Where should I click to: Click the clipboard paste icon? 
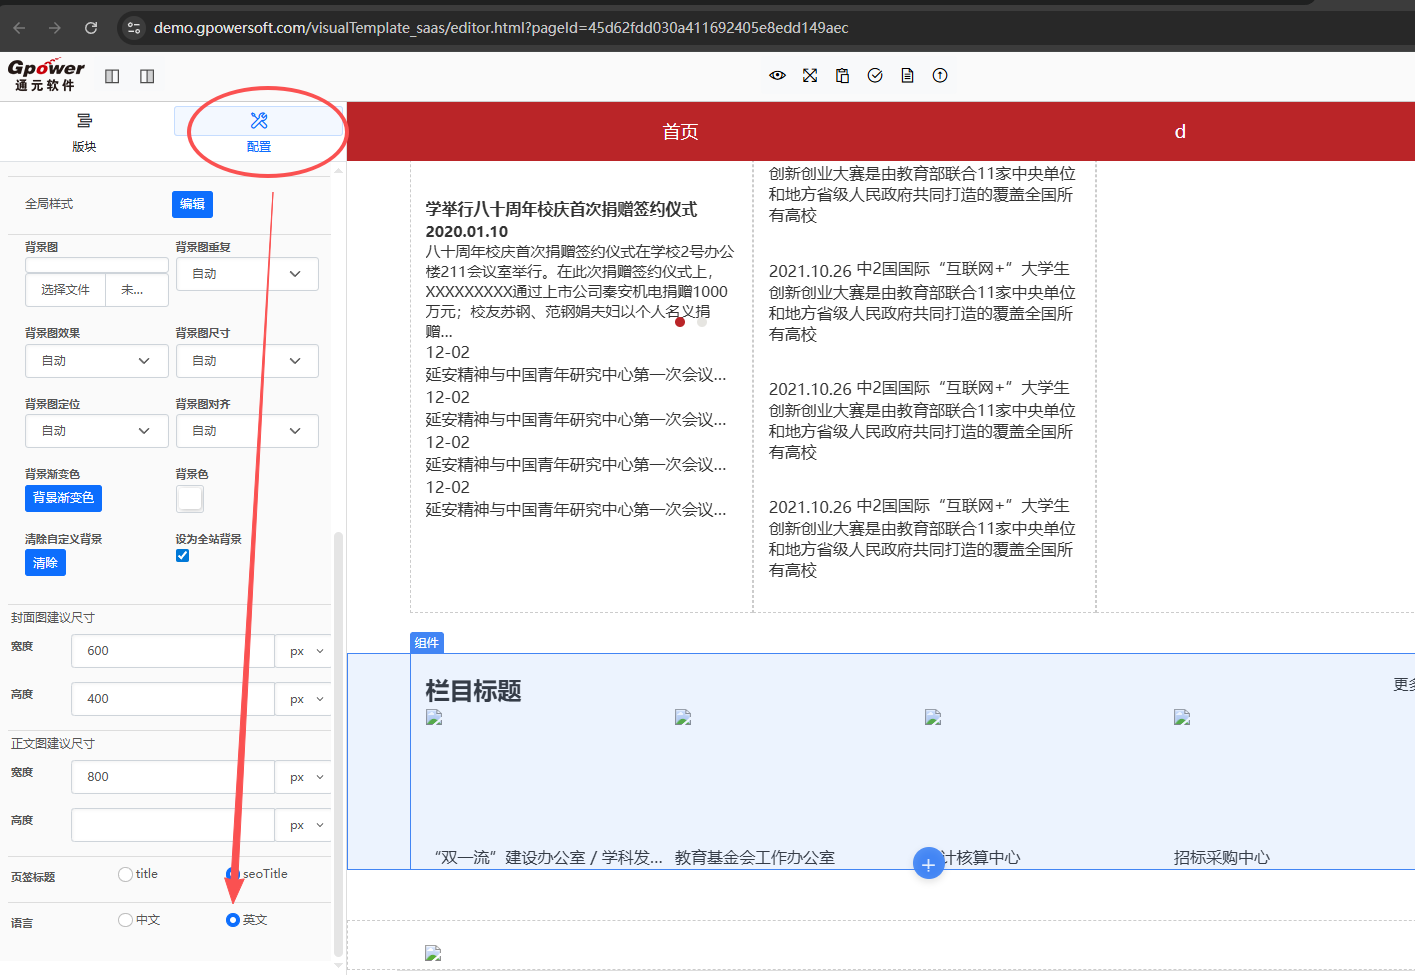point(842,76)
